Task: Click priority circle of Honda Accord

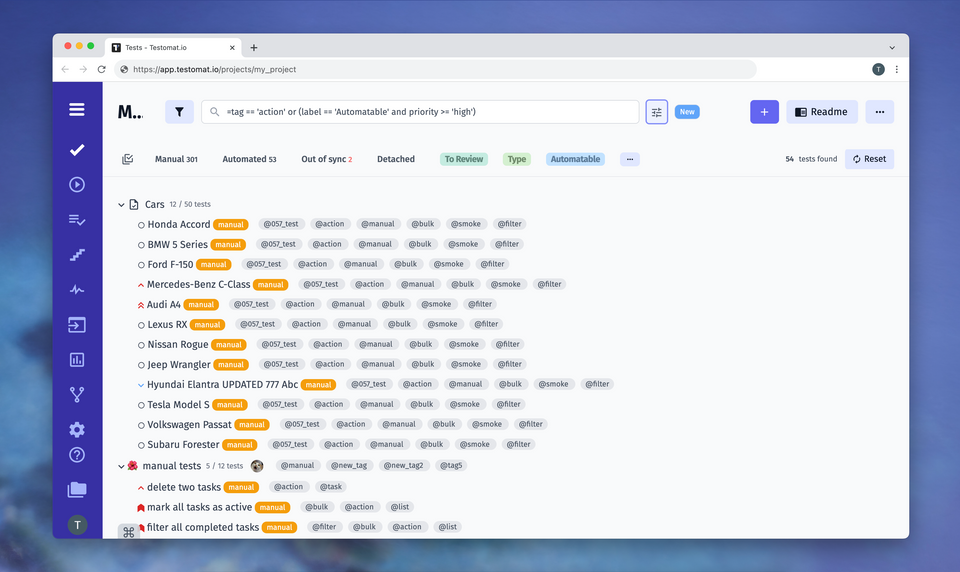Action: (141, 225)
